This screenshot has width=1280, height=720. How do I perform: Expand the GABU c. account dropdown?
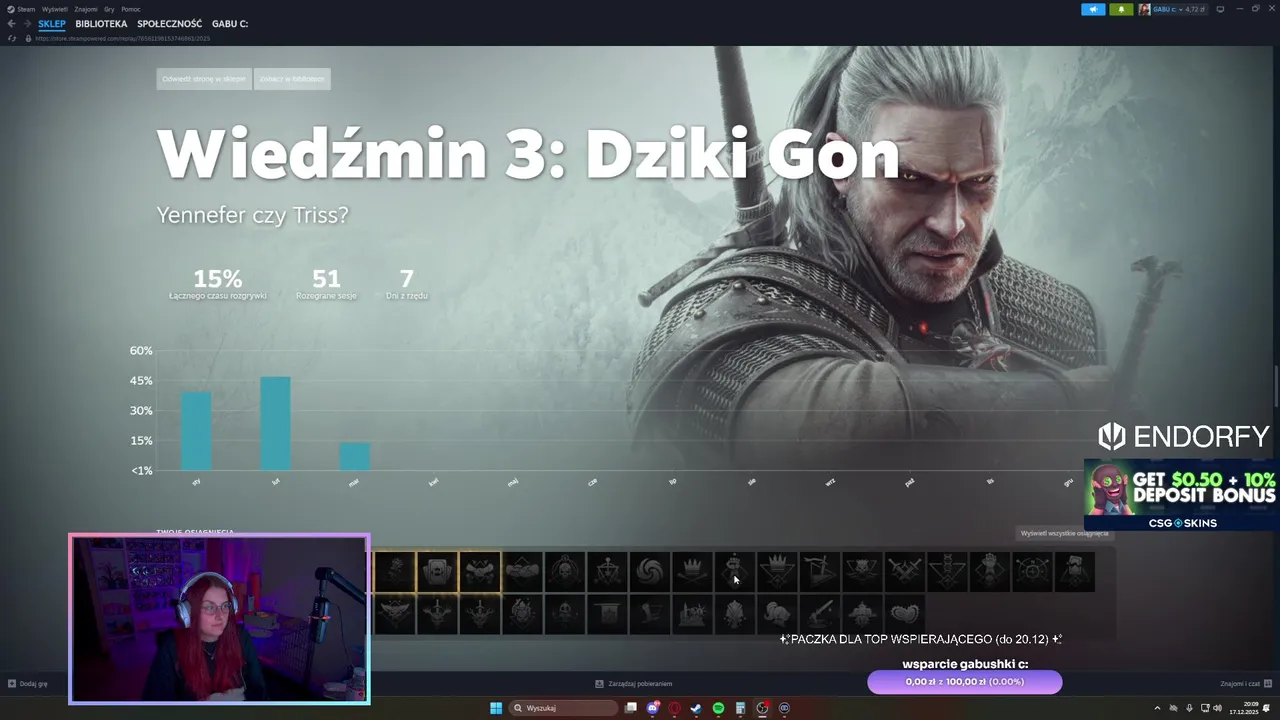(1173, 9)
